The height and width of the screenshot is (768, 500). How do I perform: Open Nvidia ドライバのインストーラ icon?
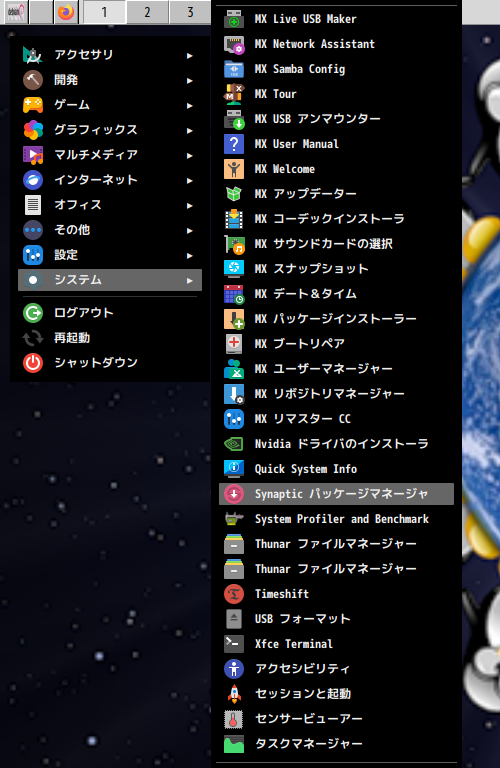[234, 444]
